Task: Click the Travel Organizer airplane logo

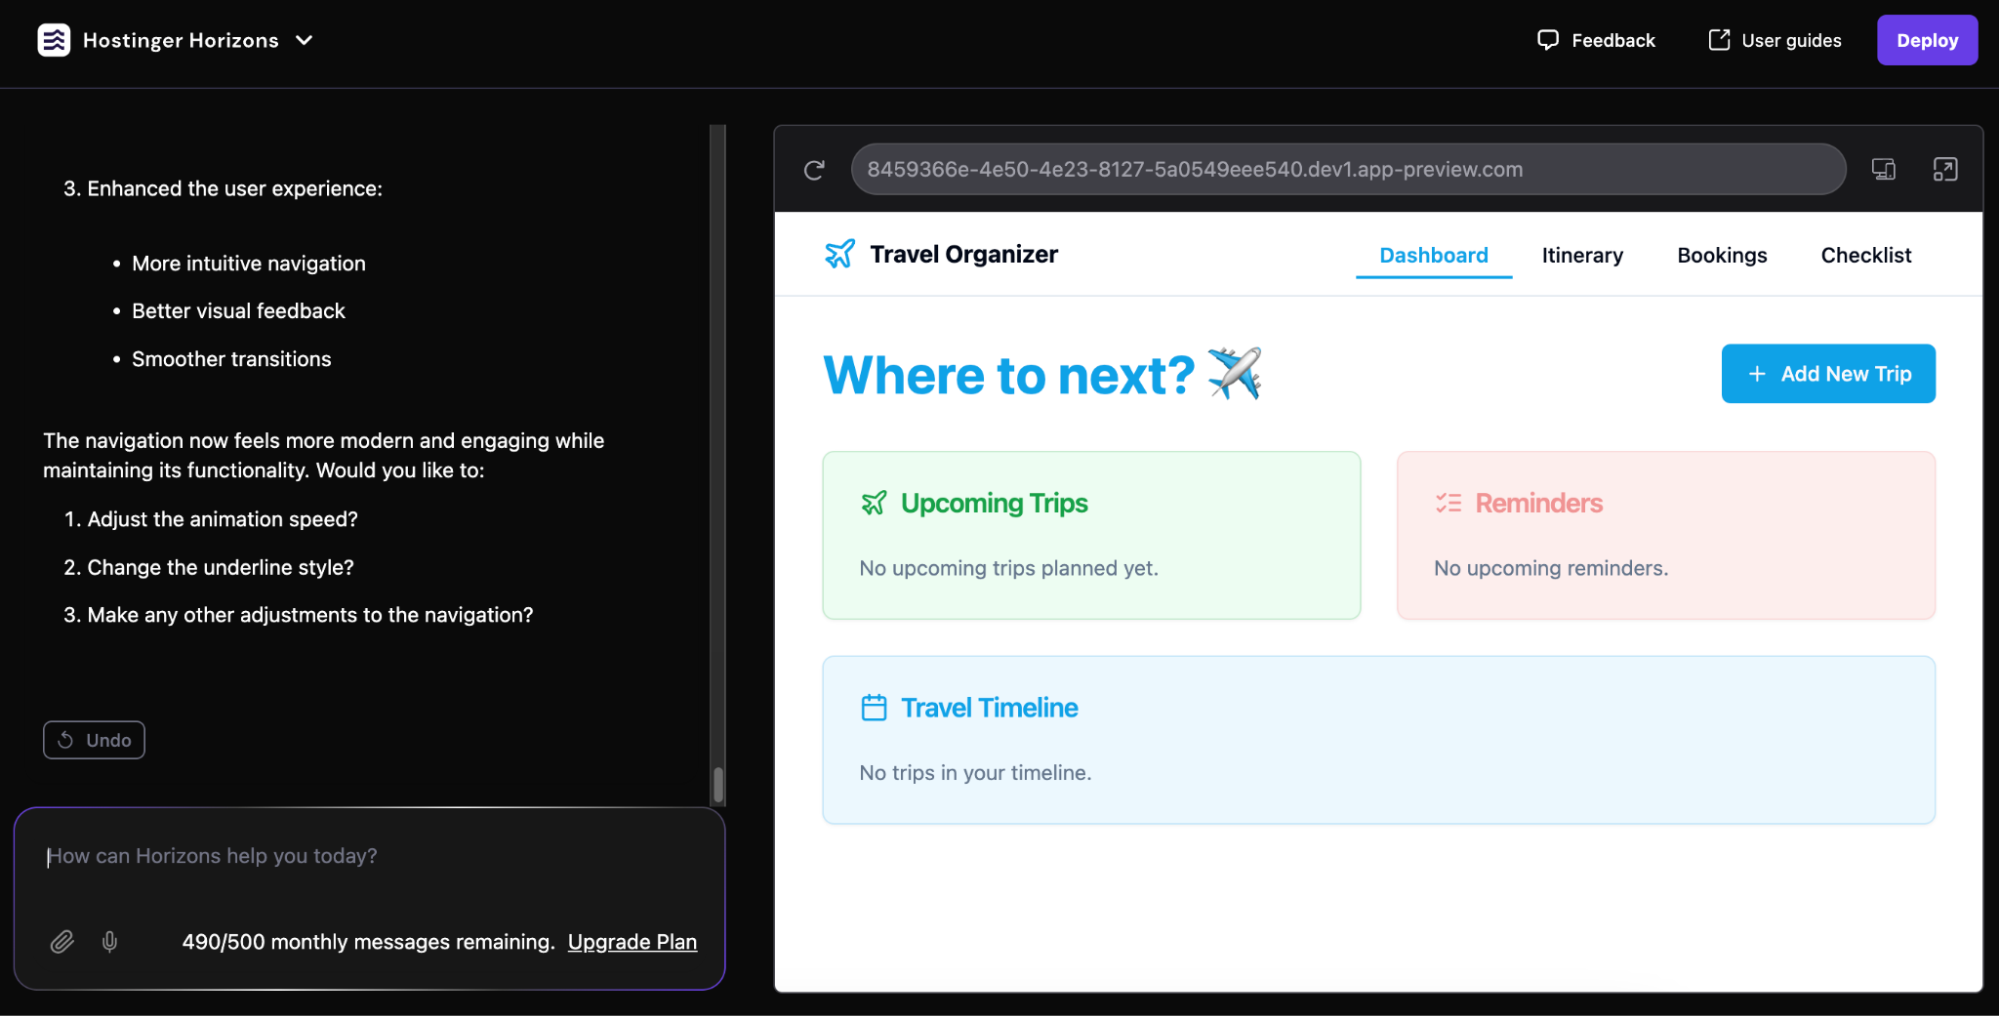Action: click(x=839, y=253)
